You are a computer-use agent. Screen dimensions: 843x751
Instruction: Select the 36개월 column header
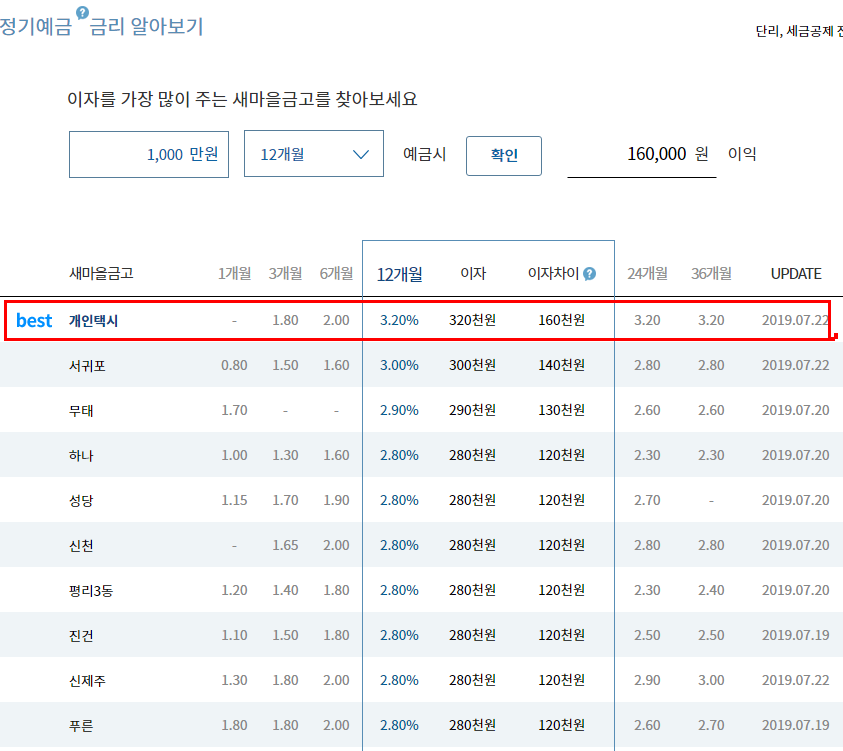pyautogui.click(x=711, y=274)
